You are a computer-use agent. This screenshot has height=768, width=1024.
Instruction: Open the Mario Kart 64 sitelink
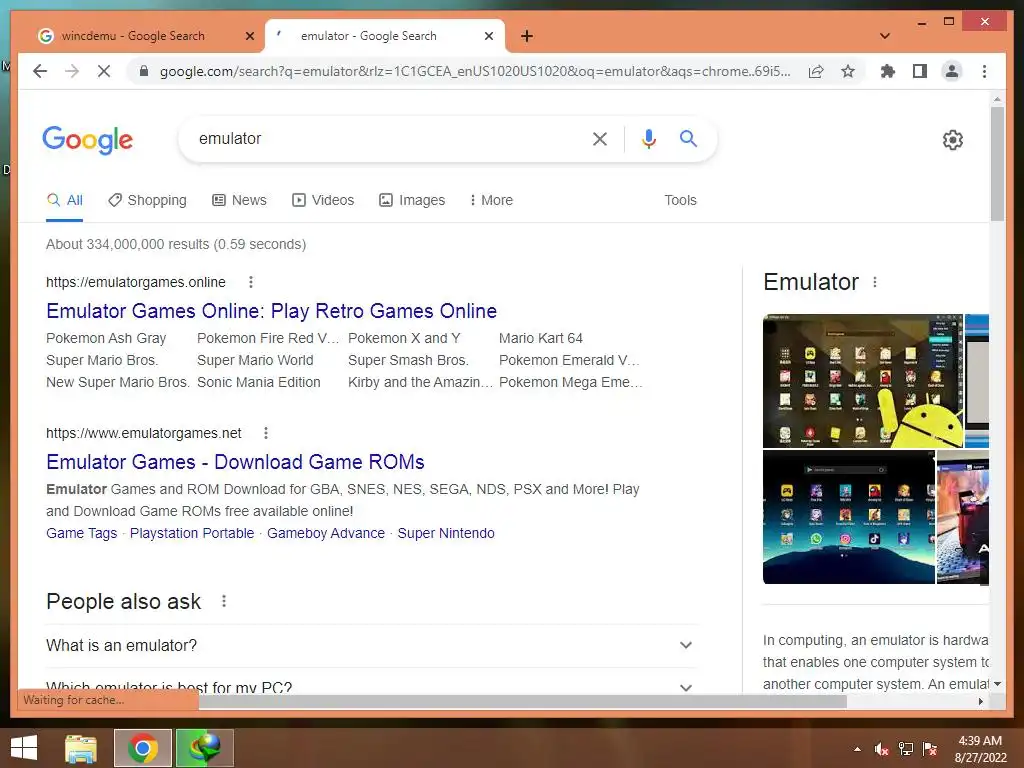pos(541,338)
